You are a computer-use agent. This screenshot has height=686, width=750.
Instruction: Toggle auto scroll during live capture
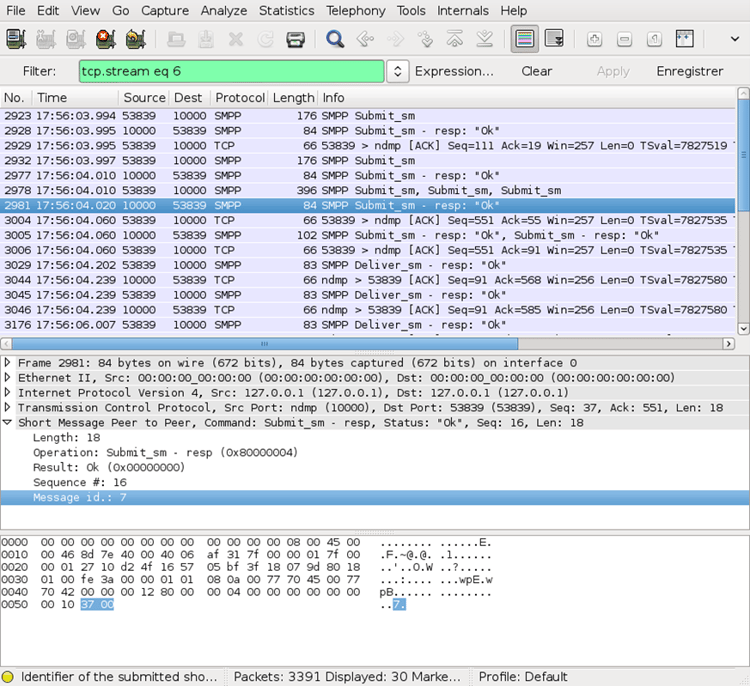(x=554, y=40)
